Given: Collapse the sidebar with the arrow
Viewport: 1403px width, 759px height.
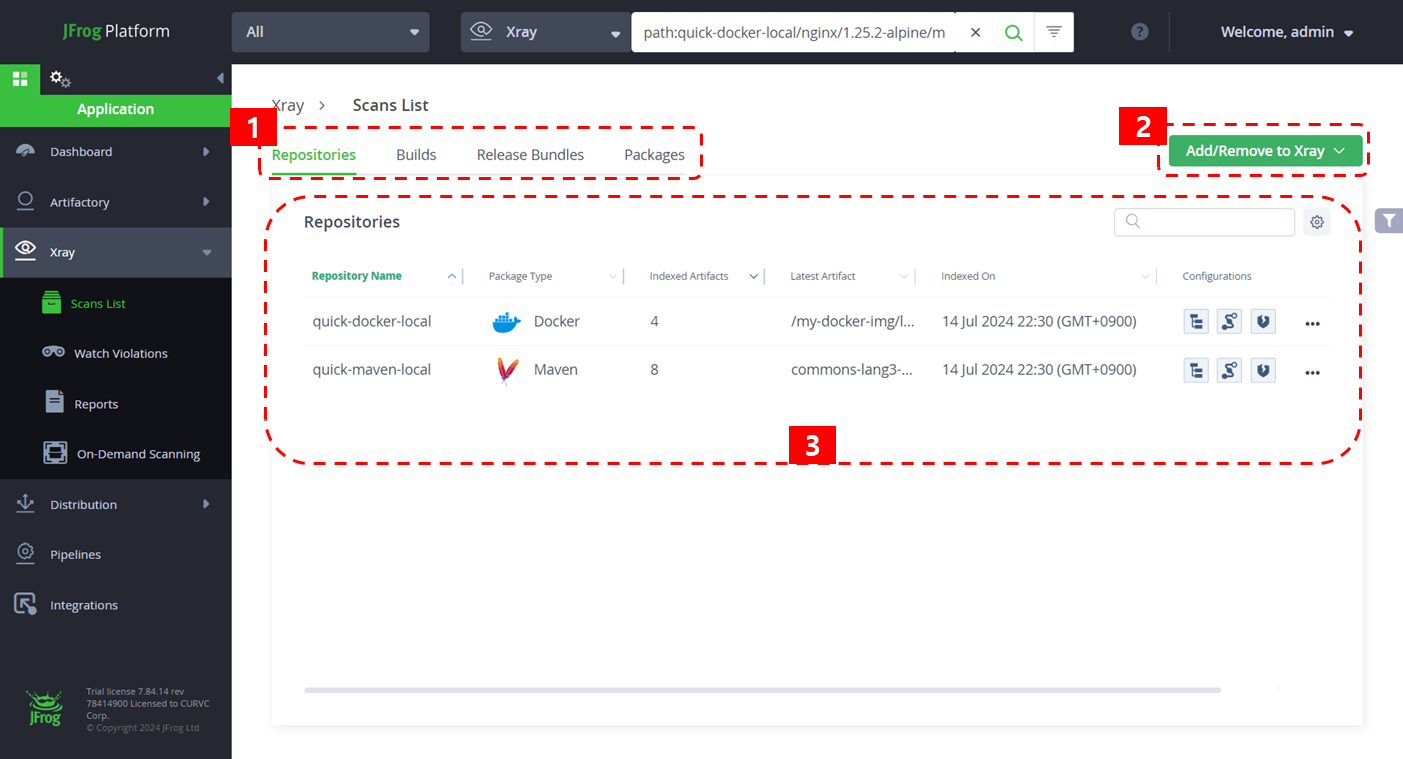Looking at the screenshot, I should (x=220, y=78).
